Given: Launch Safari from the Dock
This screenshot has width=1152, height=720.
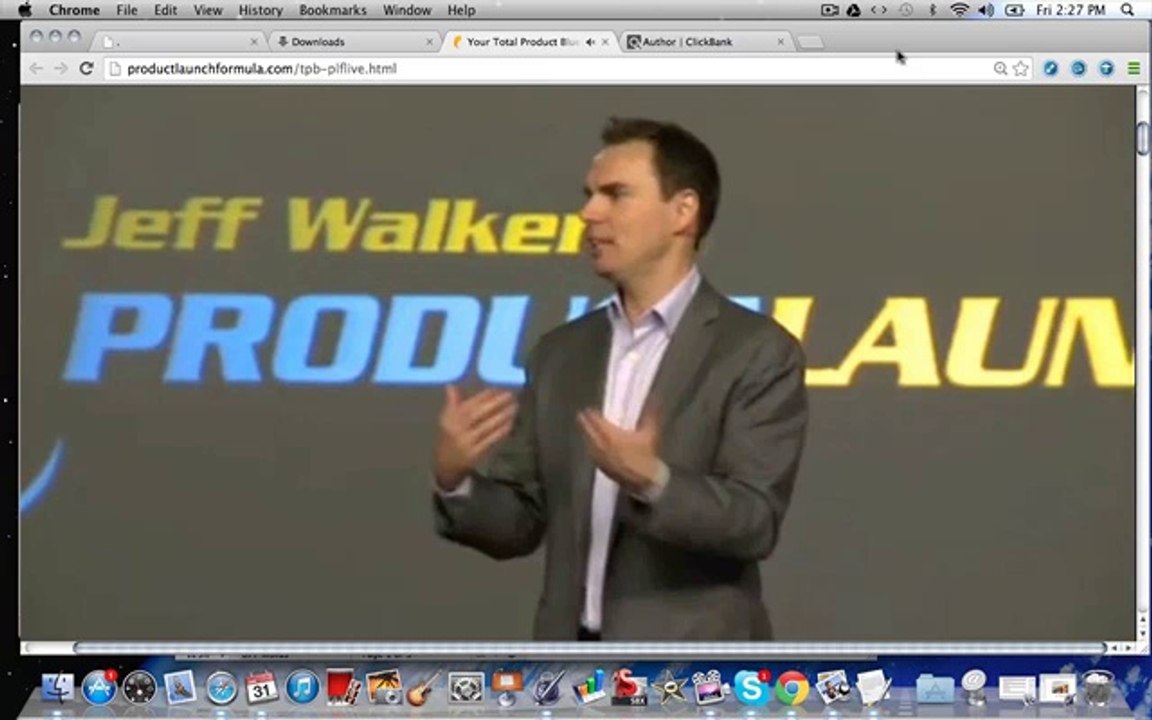Looking at the screenshot, I should coord(221,688).
